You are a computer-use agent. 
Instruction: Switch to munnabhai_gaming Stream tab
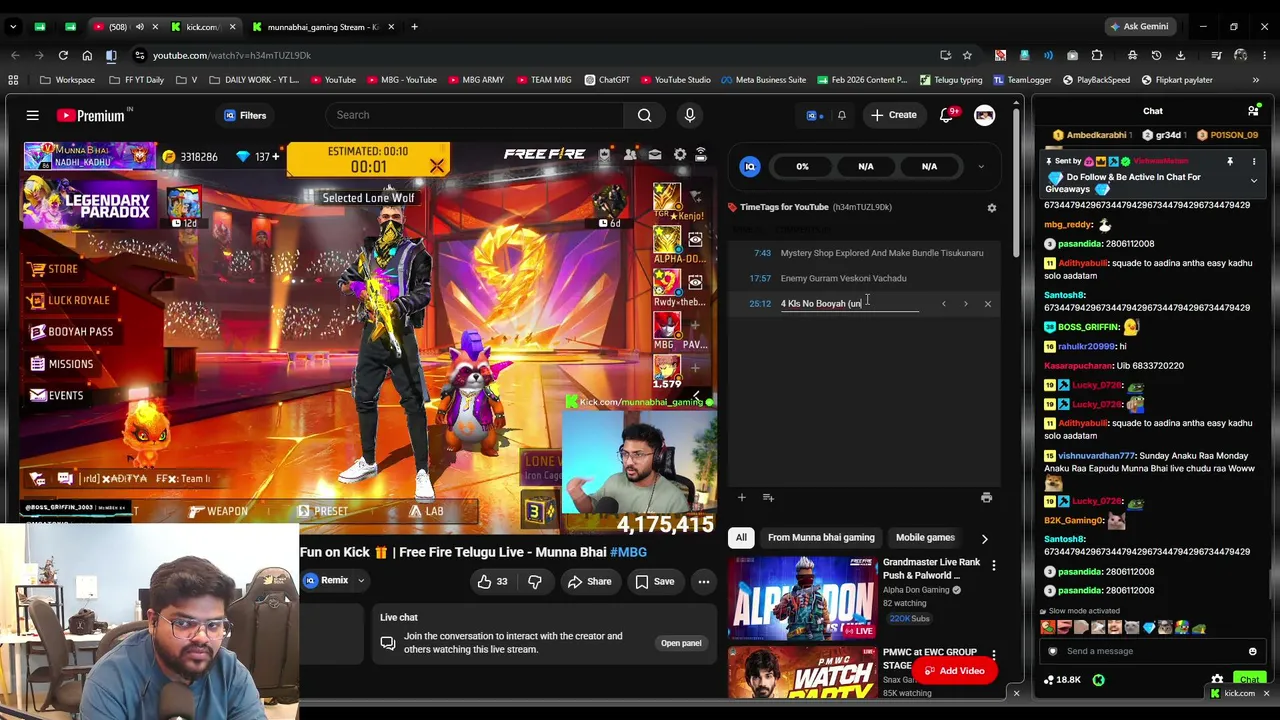322,27
